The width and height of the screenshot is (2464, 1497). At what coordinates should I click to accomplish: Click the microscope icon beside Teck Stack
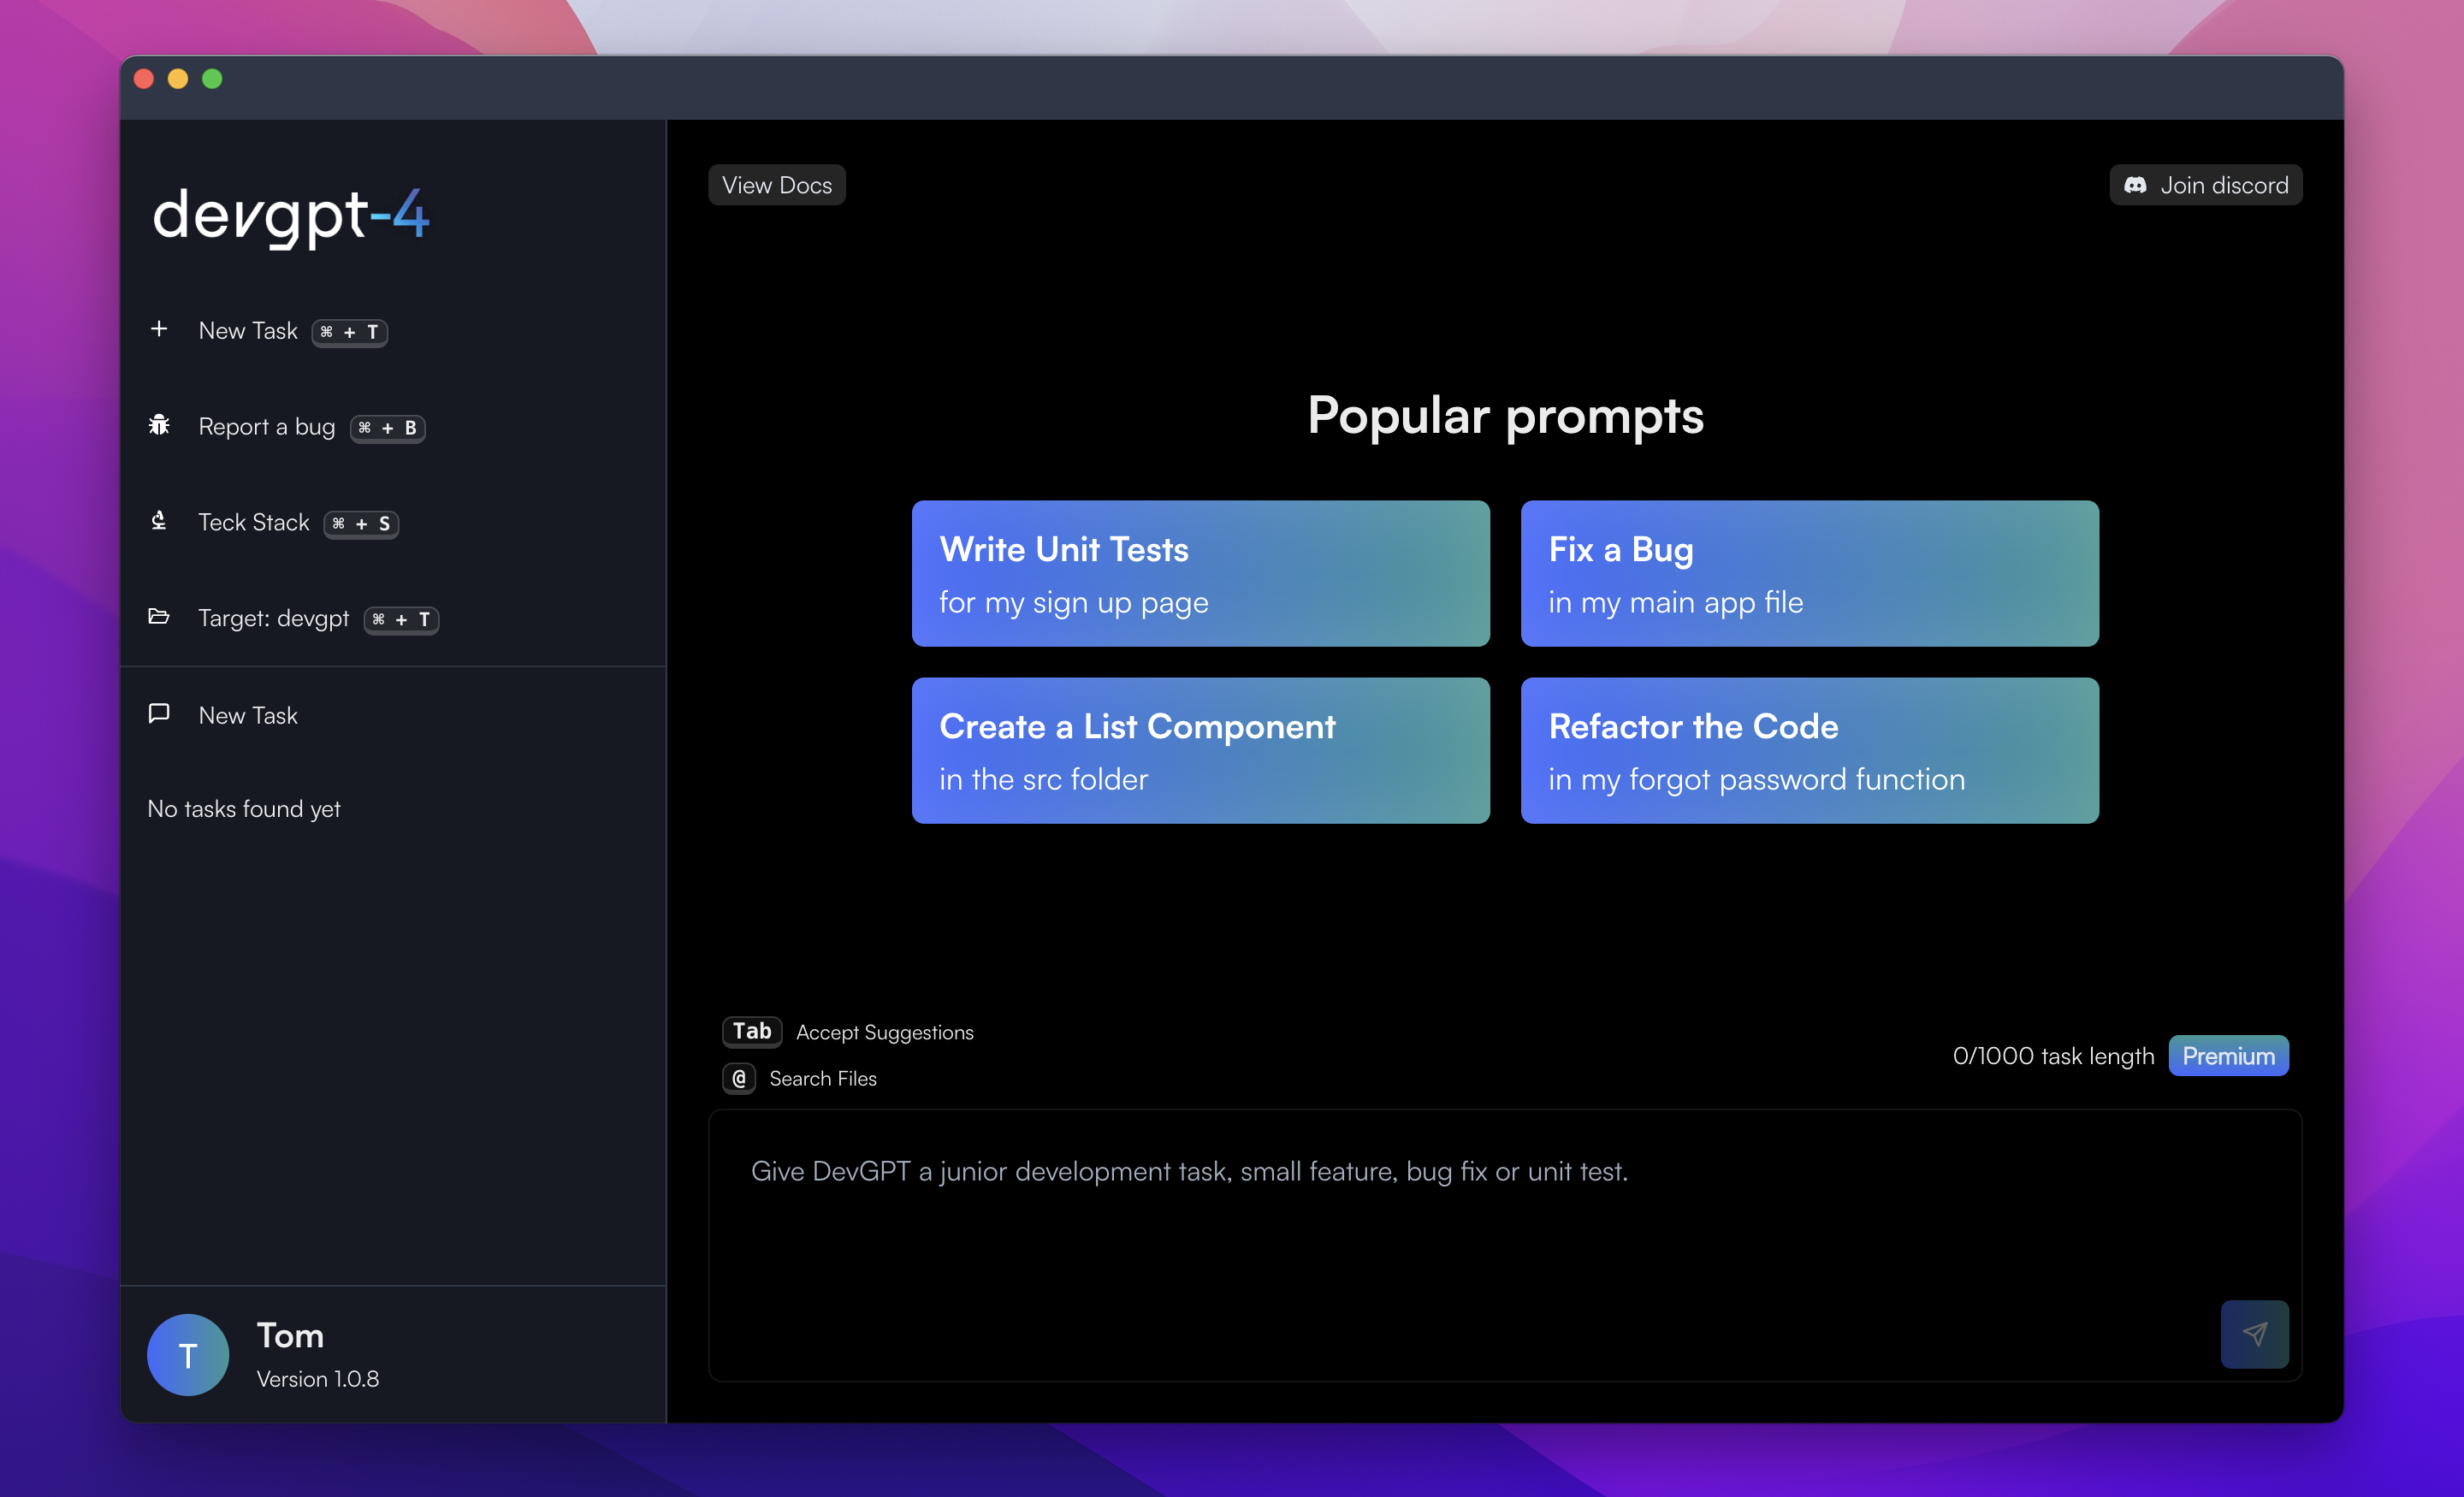point(159,521)
